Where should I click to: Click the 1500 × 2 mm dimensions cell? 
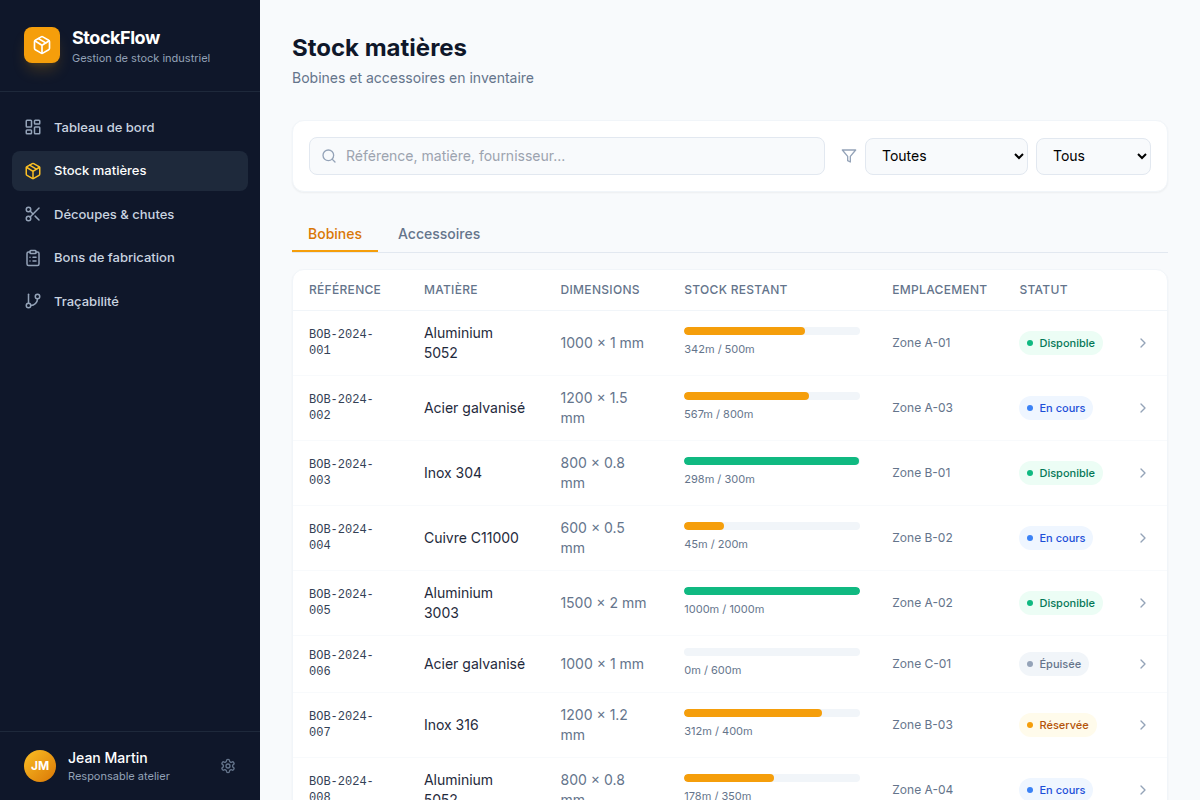point(604,603)
